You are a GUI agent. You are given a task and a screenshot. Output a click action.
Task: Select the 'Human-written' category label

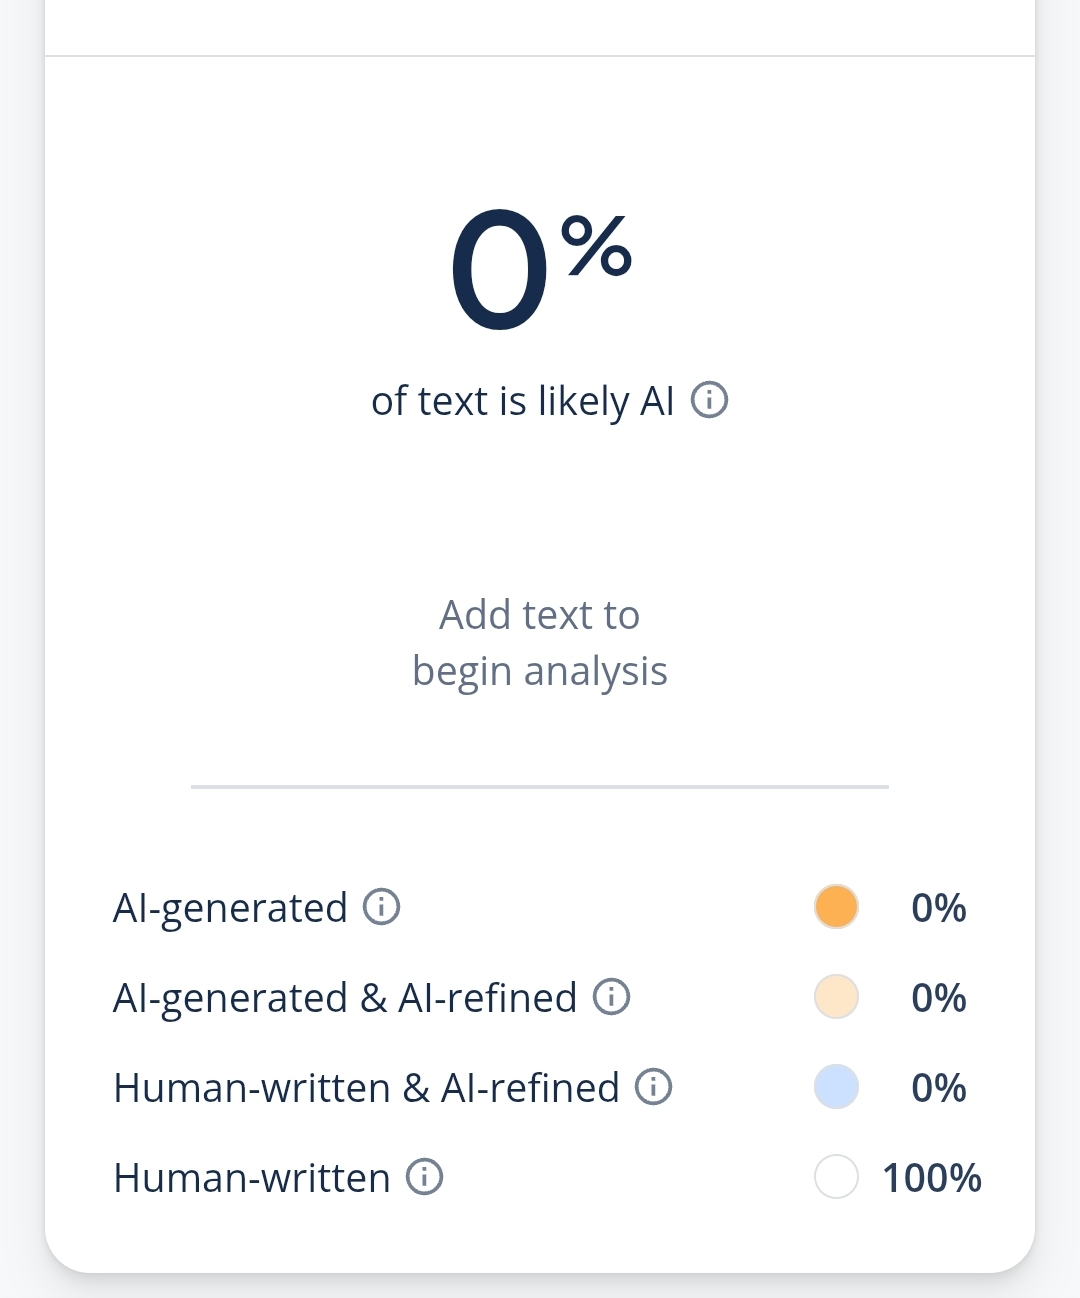[252, 1178]
